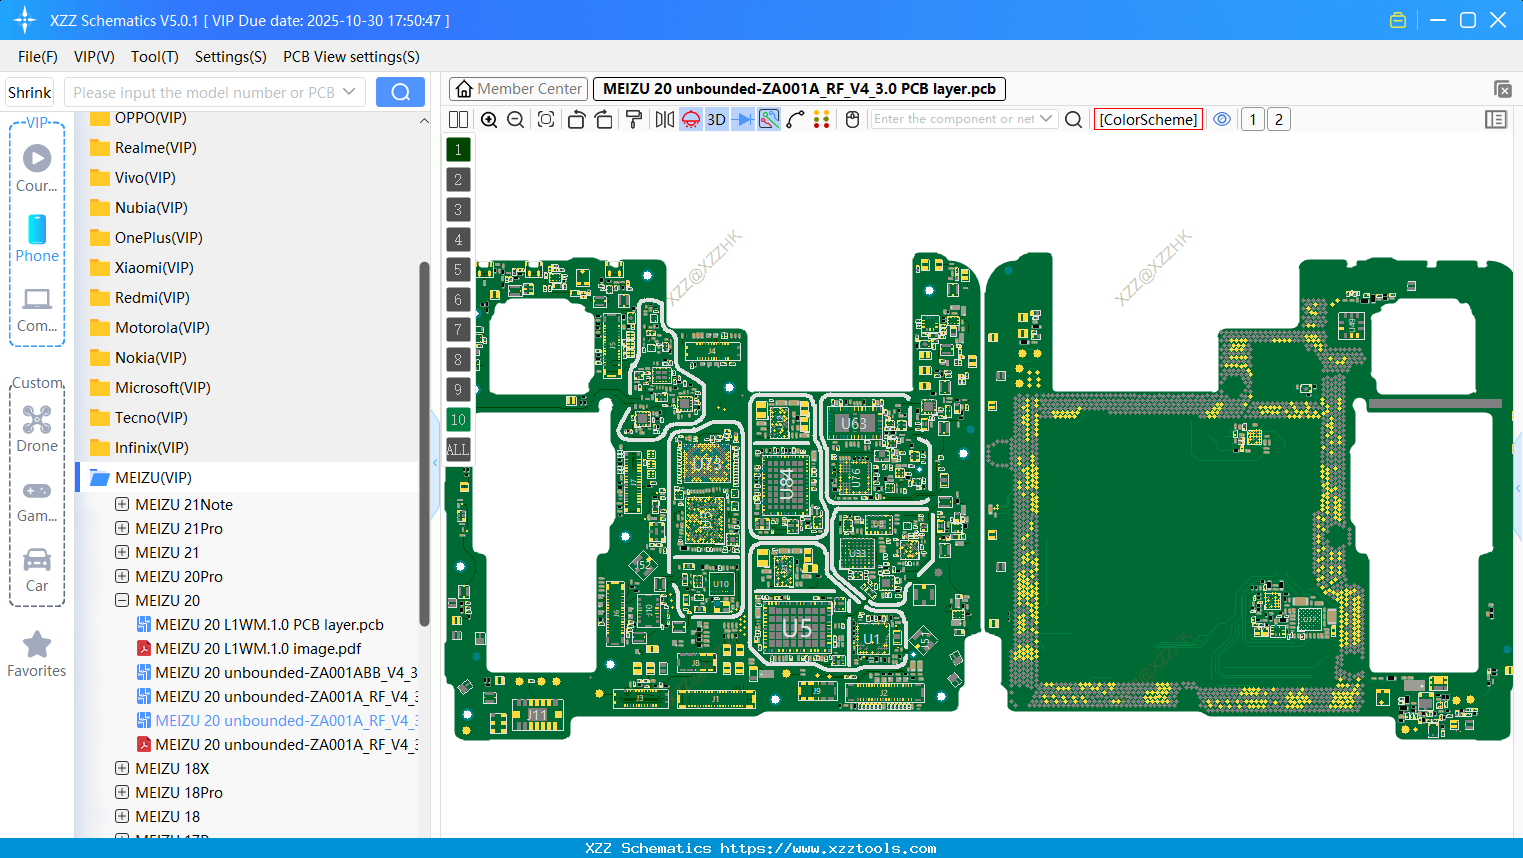Click the Member Center button
Viewport: 1523px width, 858px height.
click(x=518, y=89)
